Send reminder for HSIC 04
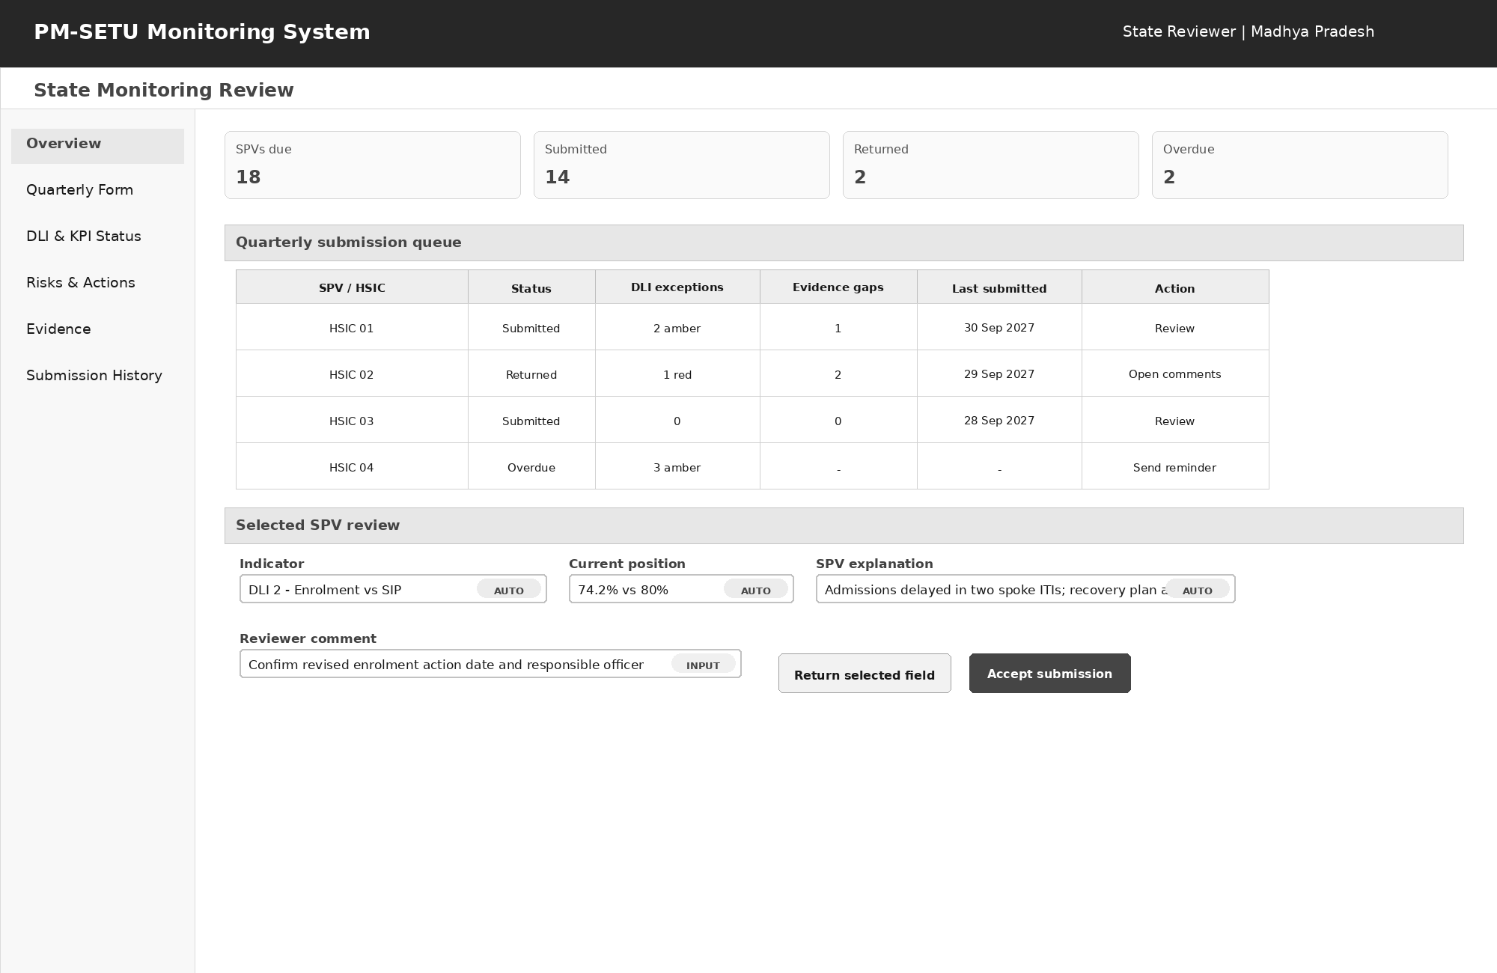 [1174, 467]
